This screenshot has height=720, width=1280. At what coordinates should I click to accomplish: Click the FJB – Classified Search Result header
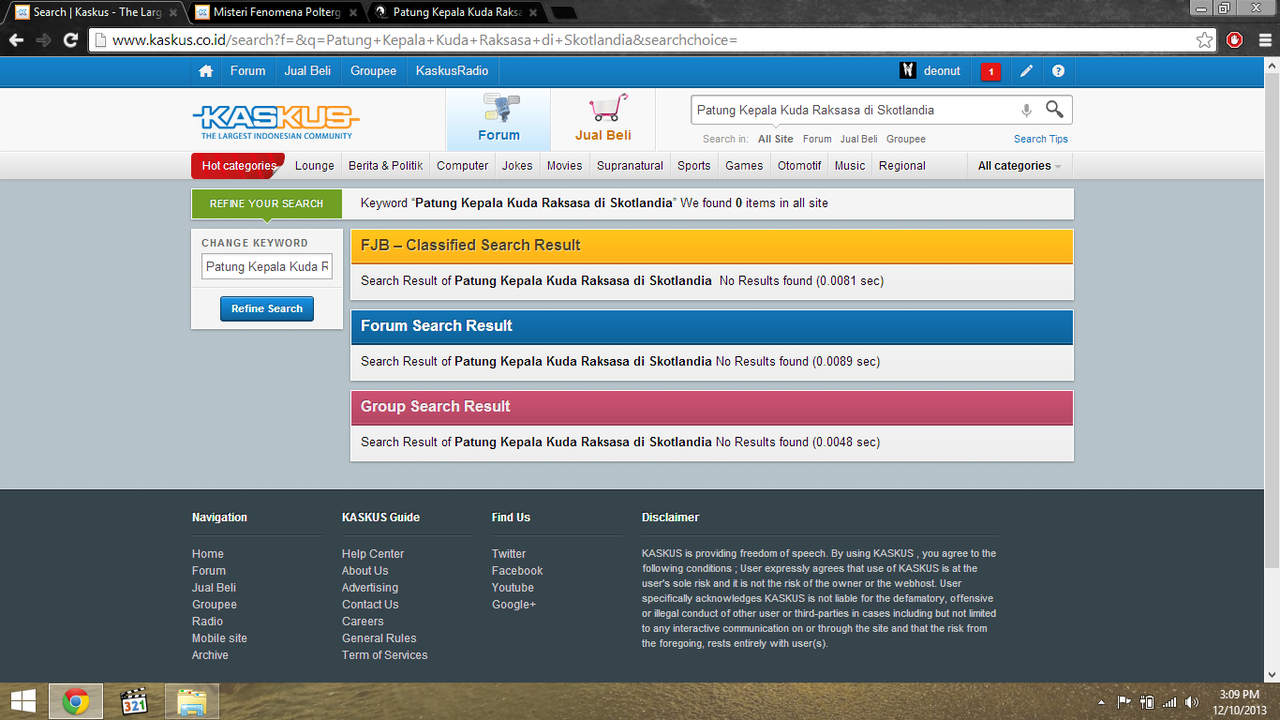pyautogui.click(x=712, y=246)
